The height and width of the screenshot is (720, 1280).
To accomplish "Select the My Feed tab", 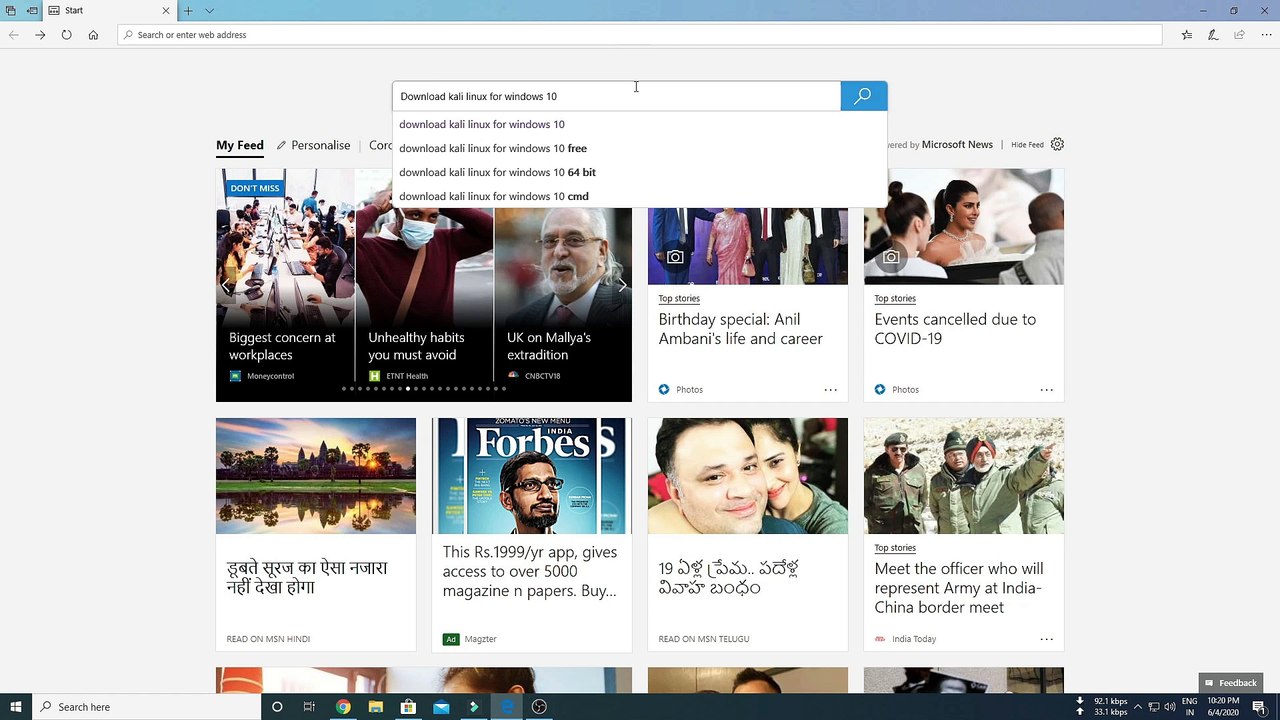I will coord(240,145).
